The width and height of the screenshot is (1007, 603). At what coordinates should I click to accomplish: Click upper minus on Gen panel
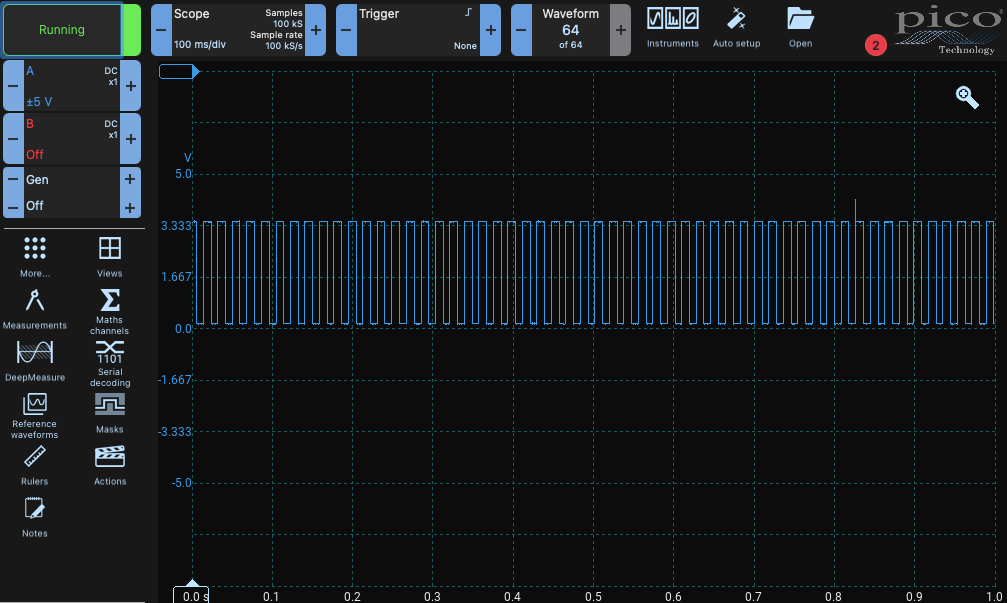tap(13, 179)
